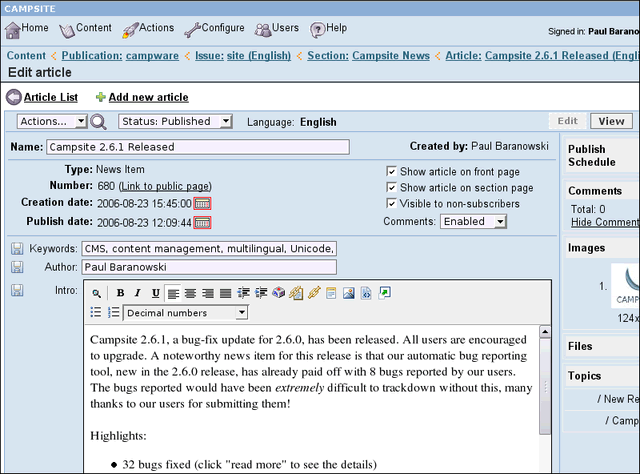640x474 pixels.
Task: Click the save icon beside Author
Action: 17,267
